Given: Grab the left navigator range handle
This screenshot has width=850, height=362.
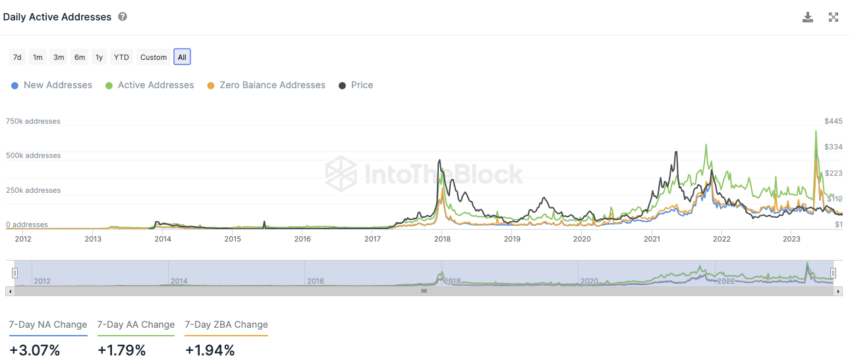Looking at the screenshot, I should [x=15, y=274].
